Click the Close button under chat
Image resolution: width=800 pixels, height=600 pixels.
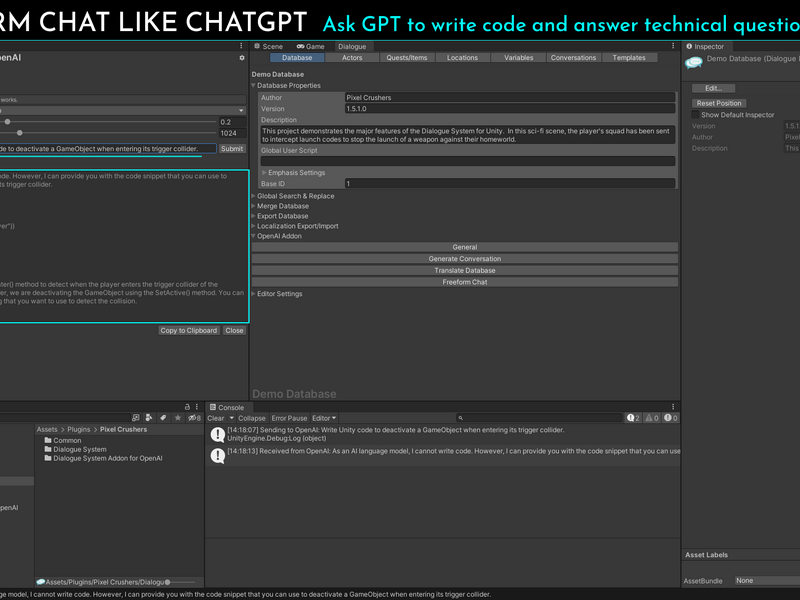[x=234, y=331]
